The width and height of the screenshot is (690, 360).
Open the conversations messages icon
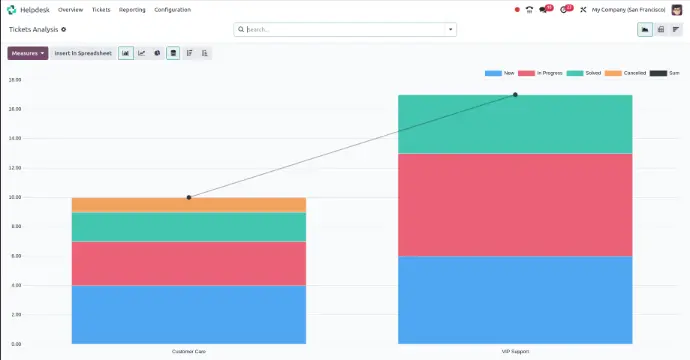545,9
